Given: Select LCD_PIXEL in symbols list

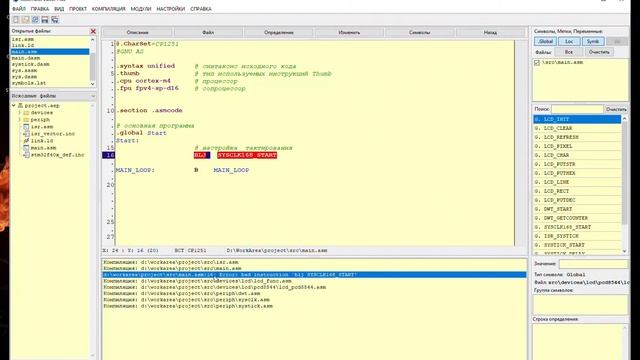Looking at the screenshot, I should (577, 146).
